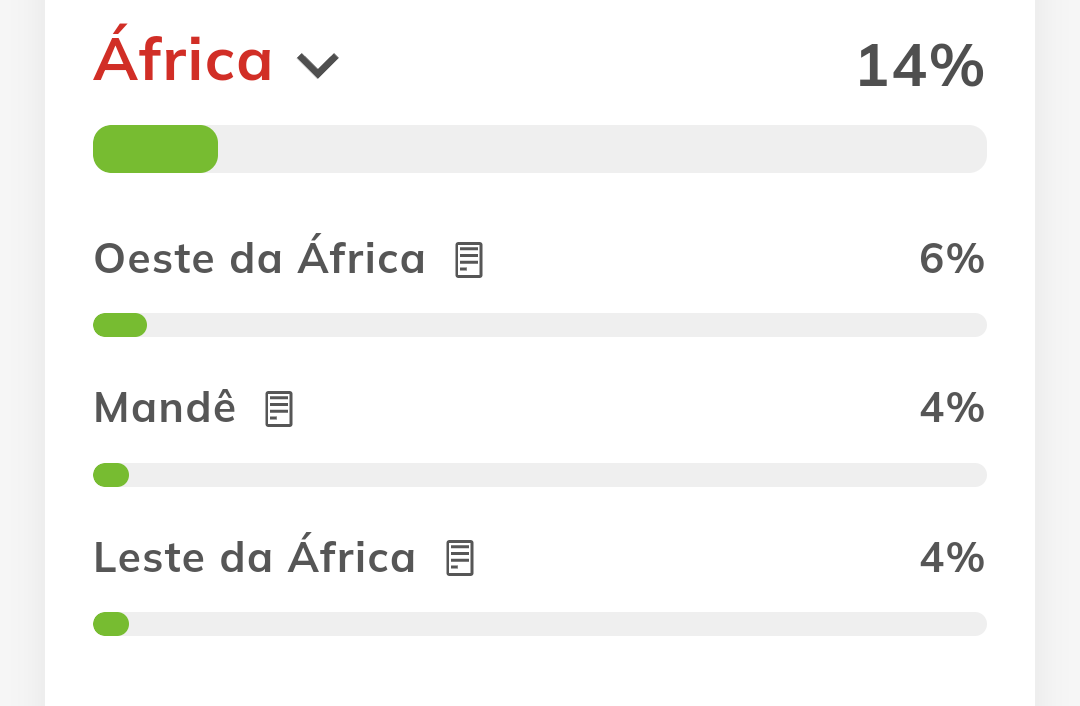This screenshot has height=706, width=1080.
Task: Click the gray track of Mandê bar
Action: click(558, 475)
